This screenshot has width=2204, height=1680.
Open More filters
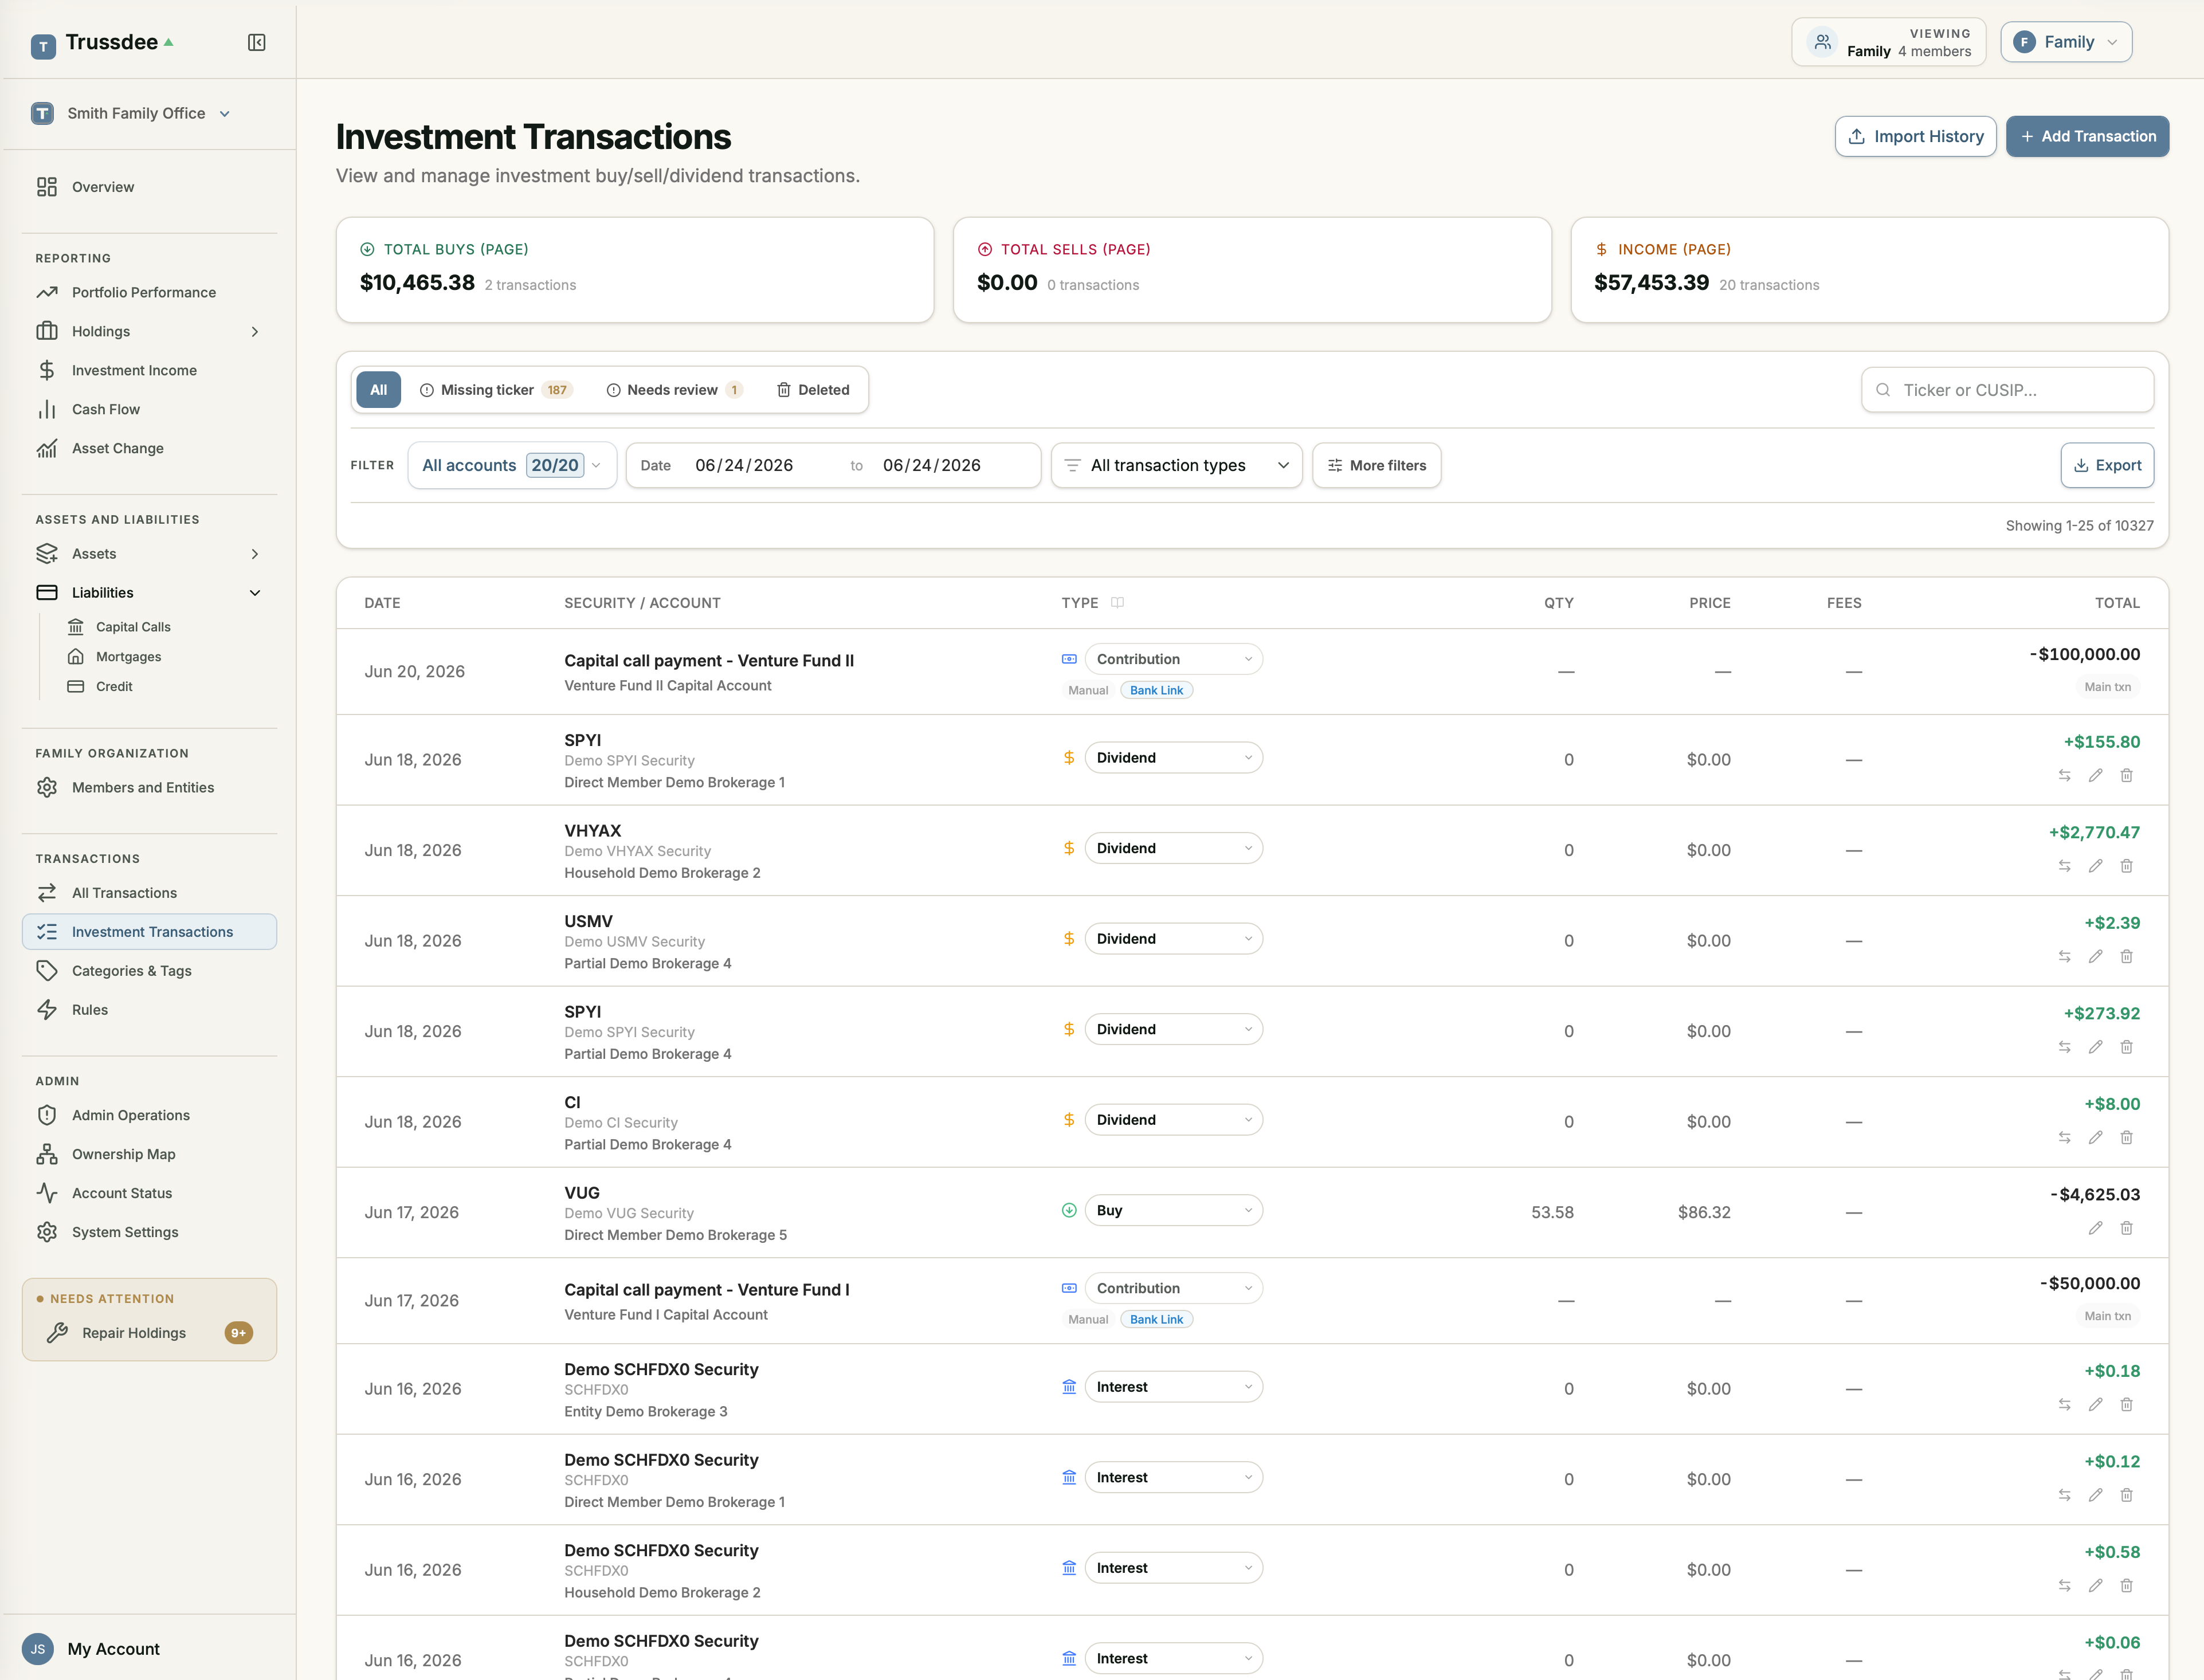[1376, 465]
